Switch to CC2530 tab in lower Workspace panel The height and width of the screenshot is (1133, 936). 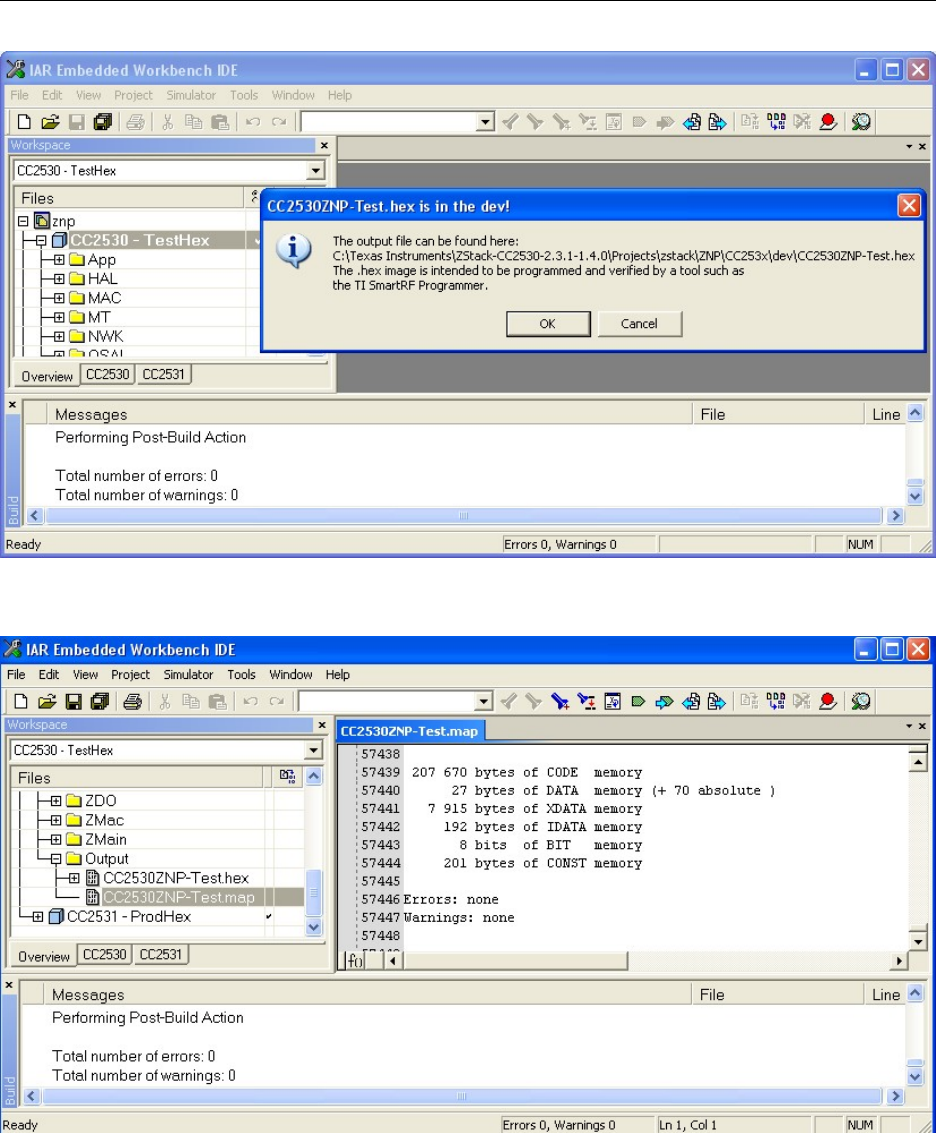point(105,955)
